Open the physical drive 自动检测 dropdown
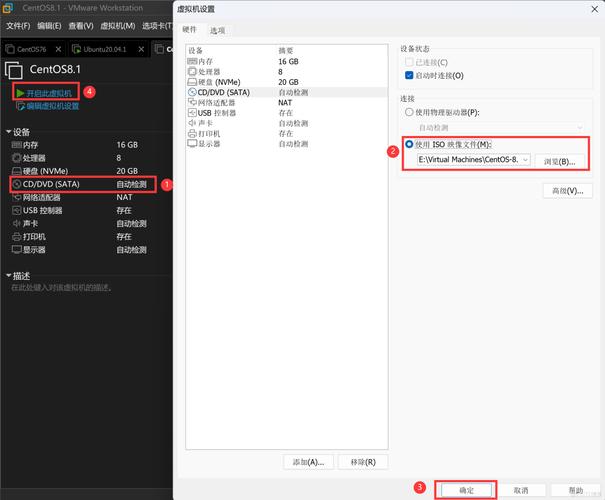This screenshot has height=500, width=605. [580, 127]
